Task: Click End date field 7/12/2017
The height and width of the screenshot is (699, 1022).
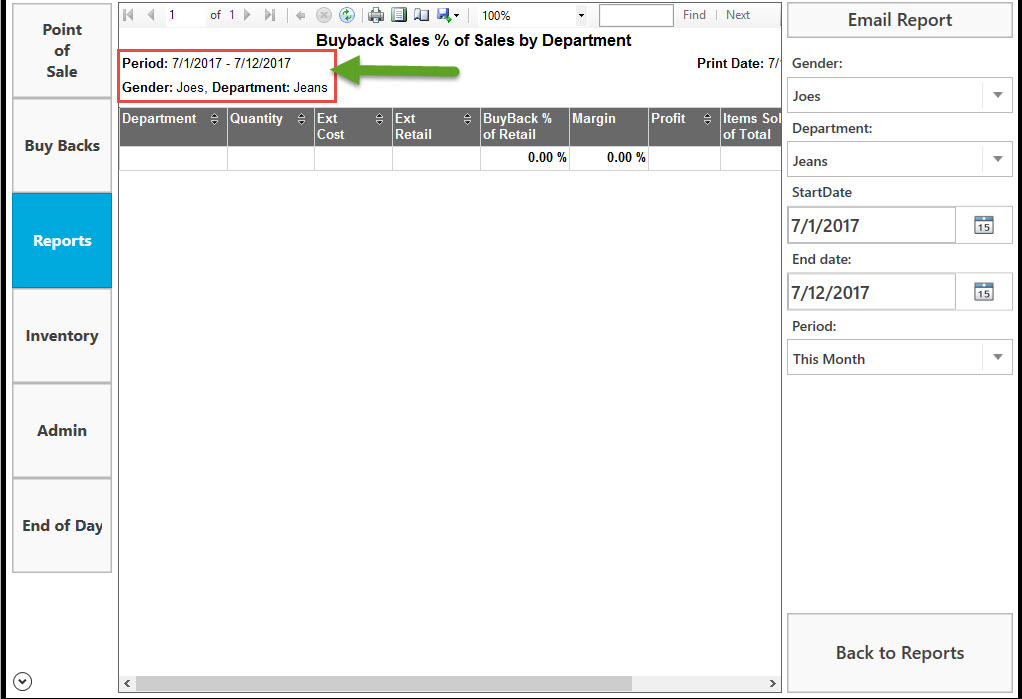Action: 871,292
